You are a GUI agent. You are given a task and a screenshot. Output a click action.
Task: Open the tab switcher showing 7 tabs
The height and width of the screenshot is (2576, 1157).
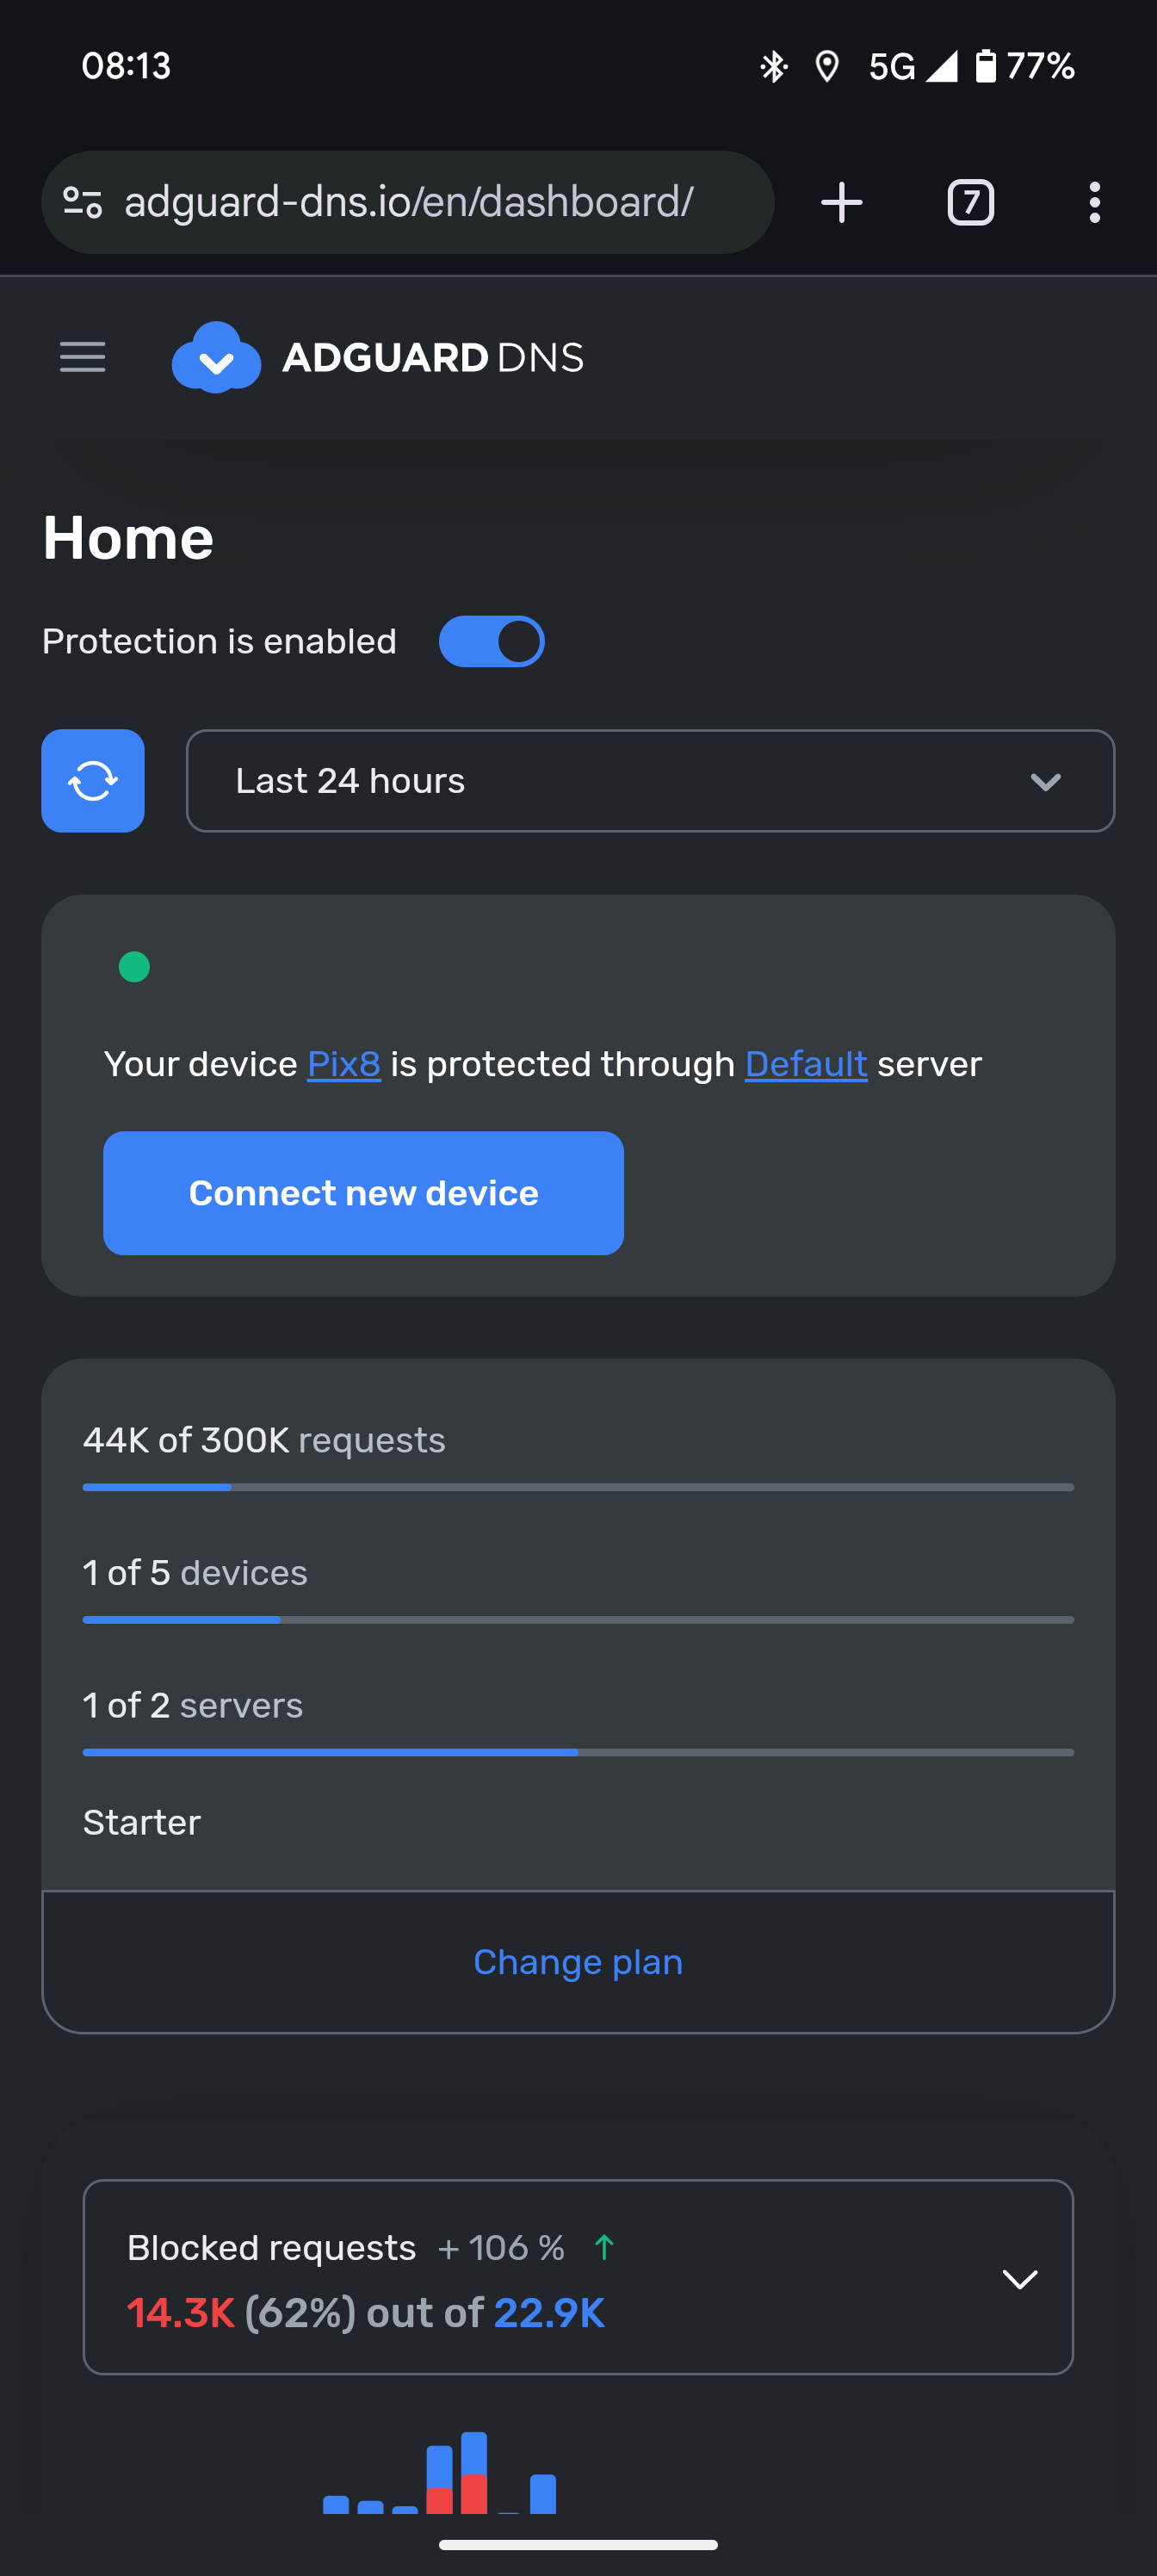(970, 203)
